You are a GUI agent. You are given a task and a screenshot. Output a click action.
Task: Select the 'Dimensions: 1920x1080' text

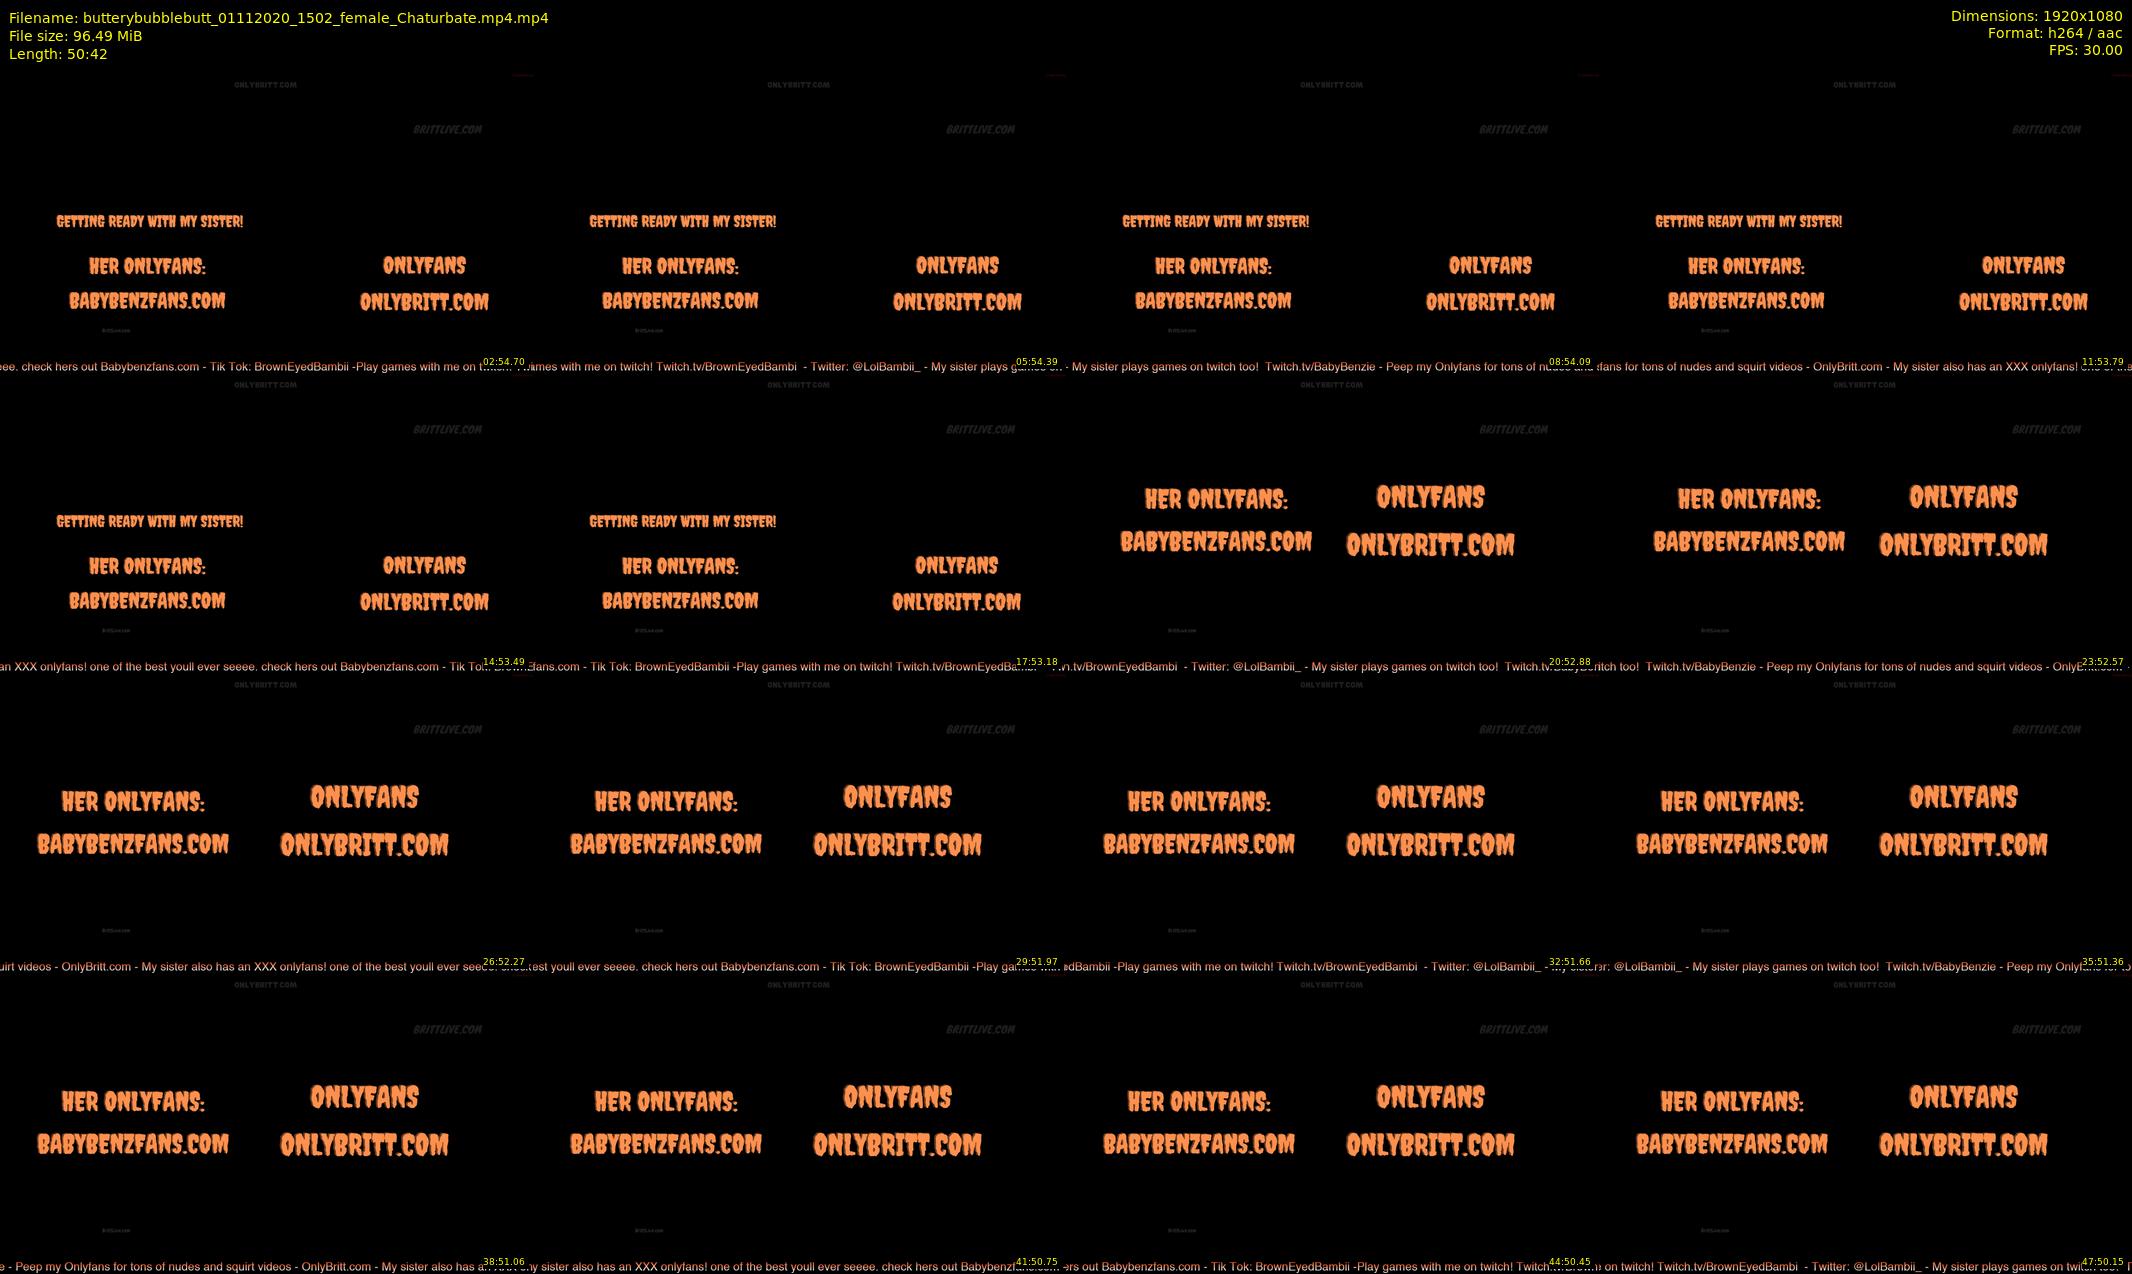pyautogui.click(x=2036, y=16)
